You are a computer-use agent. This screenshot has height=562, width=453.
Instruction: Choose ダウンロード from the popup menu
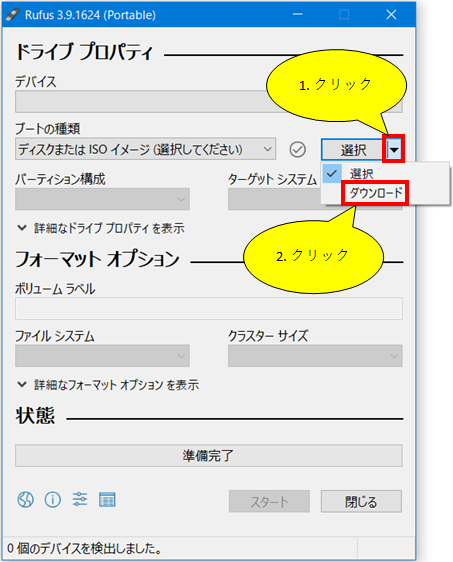(x=375, y=193)
